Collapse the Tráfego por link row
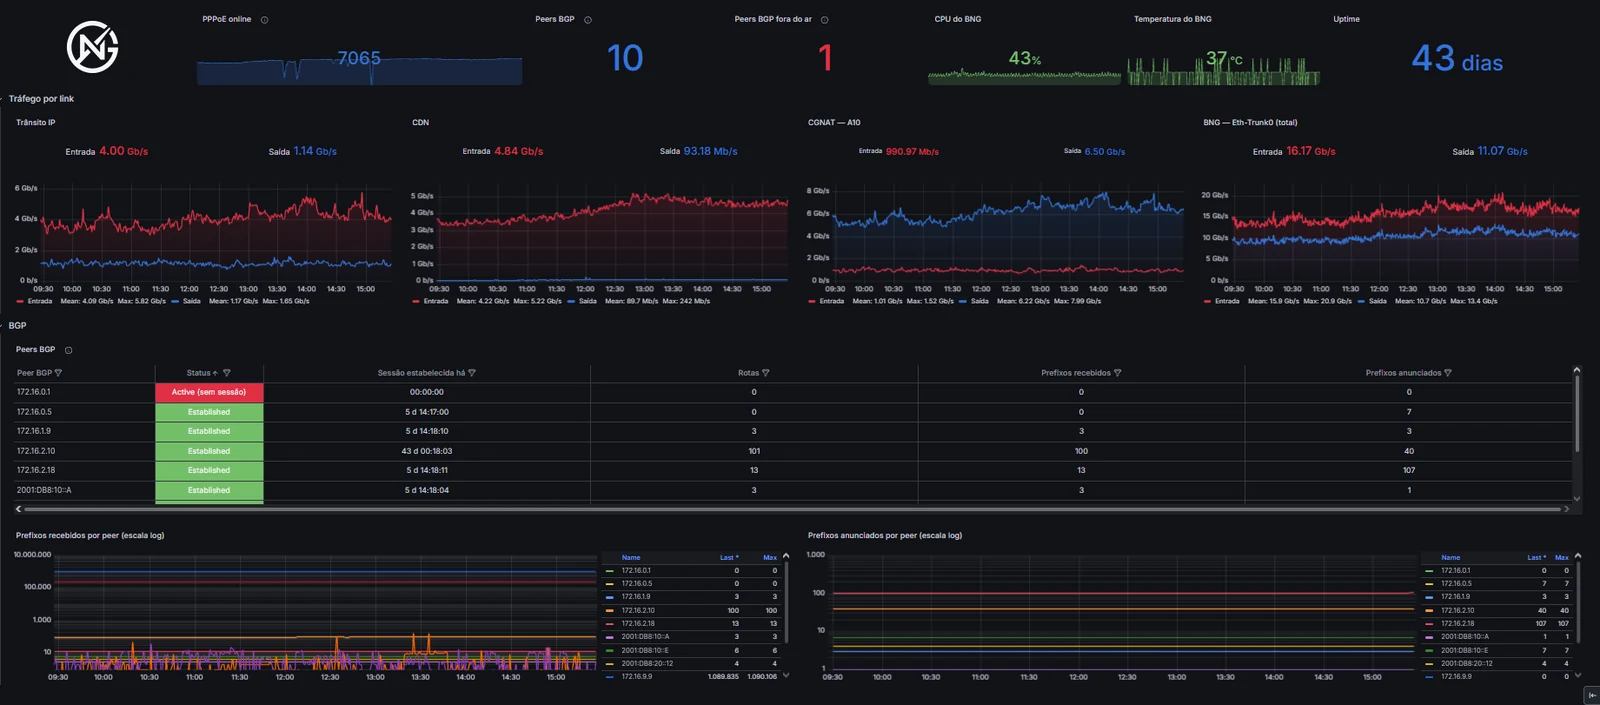1600x705 pixels. pos(41,99)
